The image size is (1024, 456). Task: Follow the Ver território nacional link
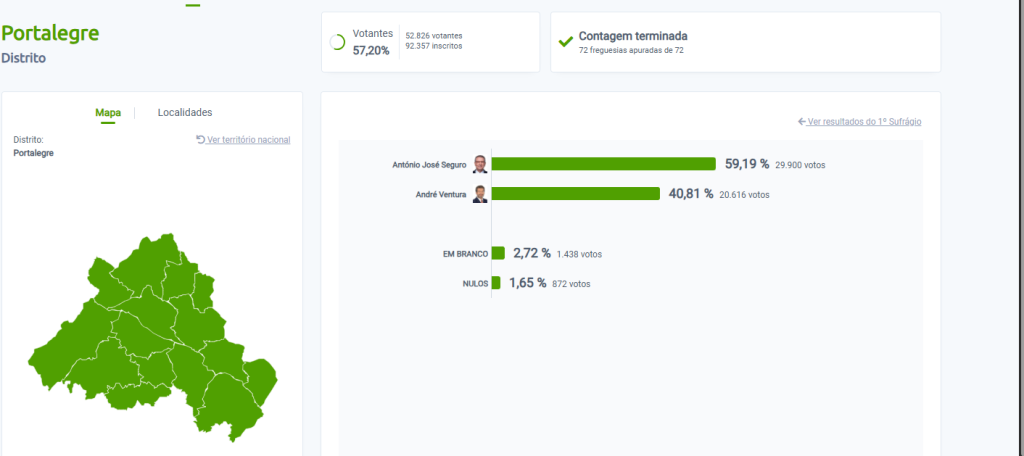pos(248,140)
